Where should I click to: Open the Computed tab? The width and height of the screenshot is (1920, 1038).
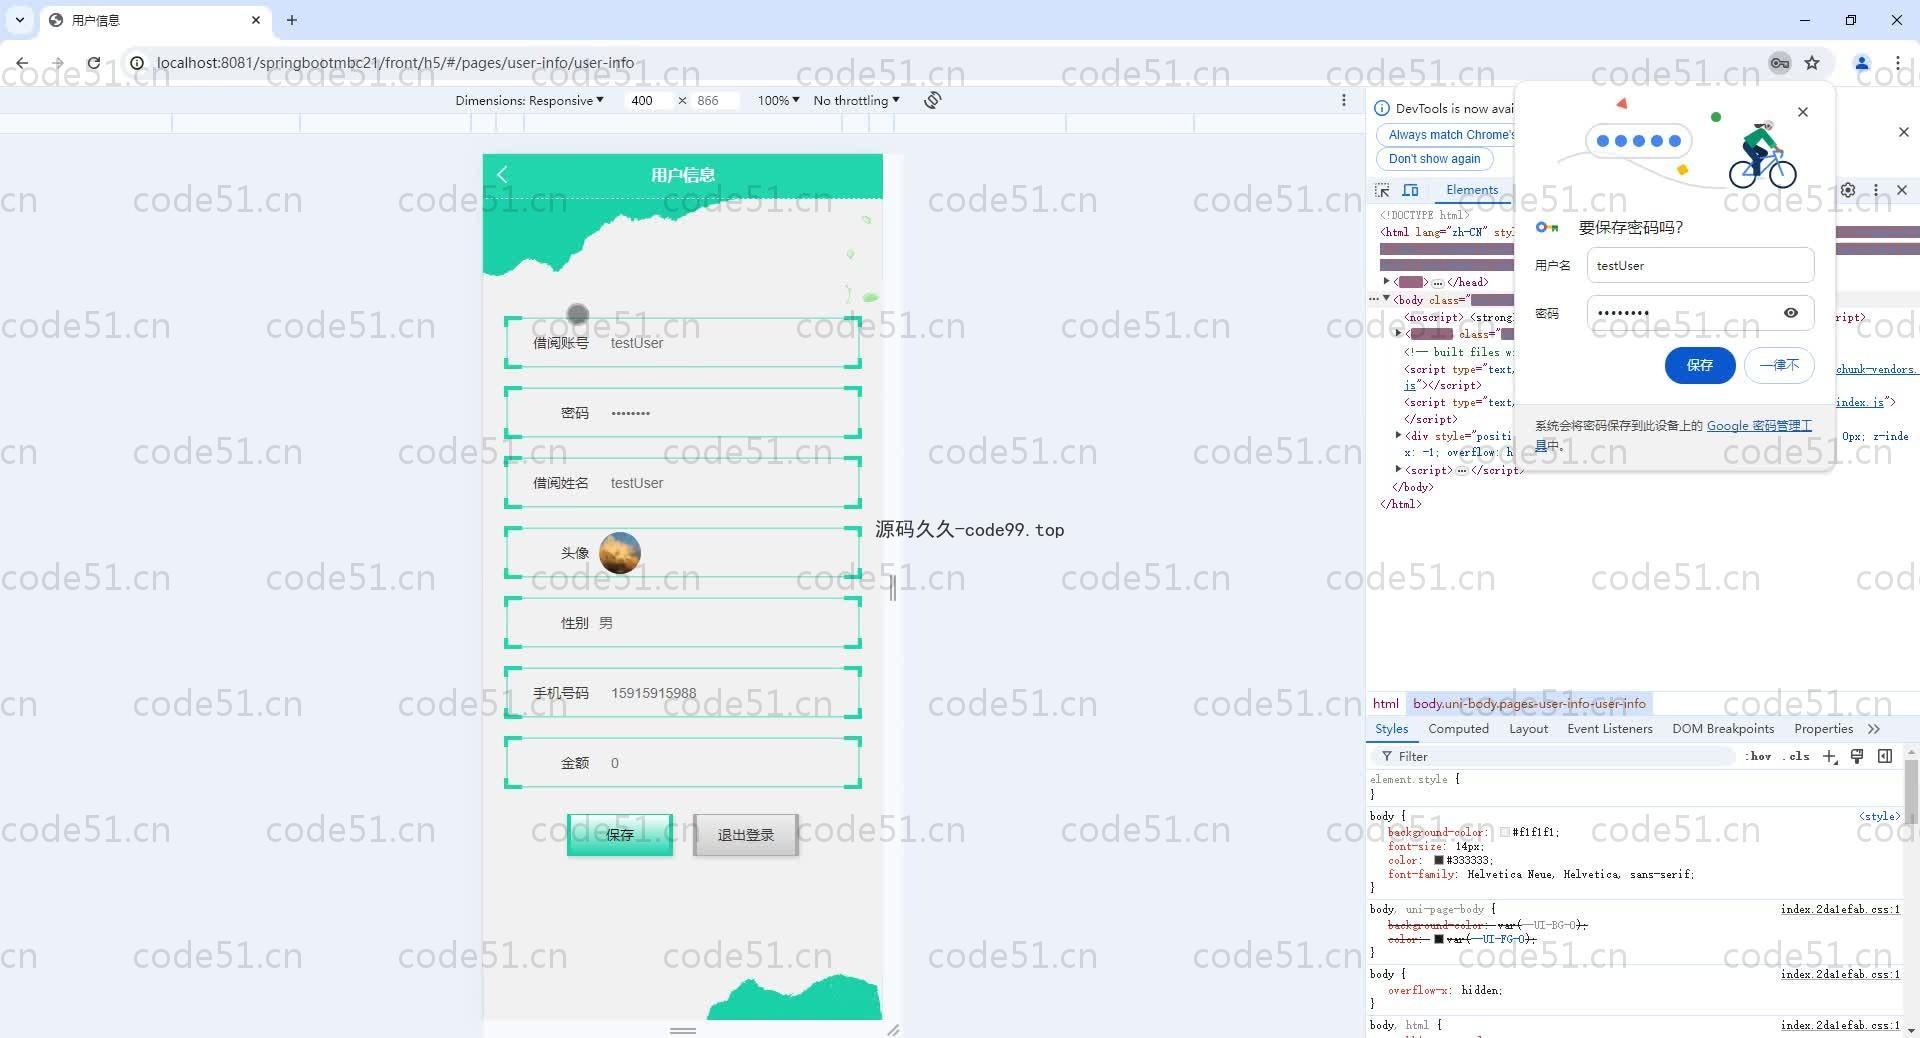pos(1458,729)
